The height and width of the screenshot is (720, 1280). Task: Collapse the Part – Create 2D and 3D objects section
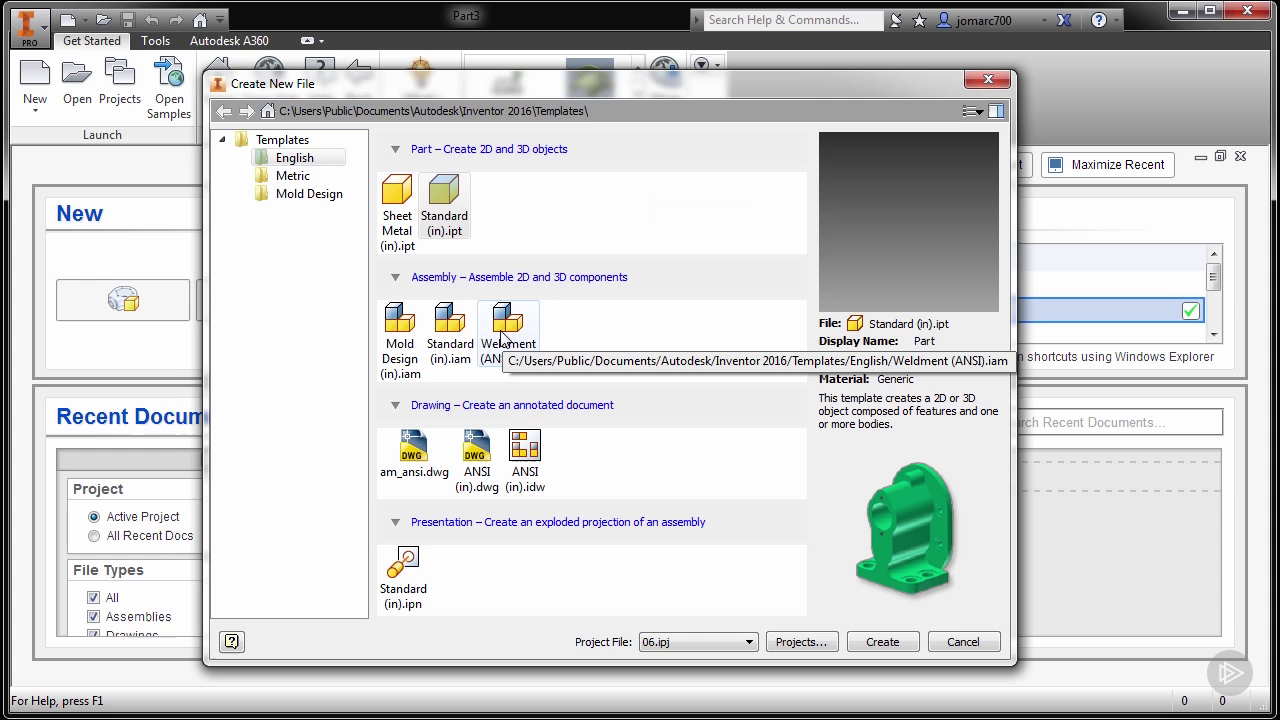click(395, 149)
